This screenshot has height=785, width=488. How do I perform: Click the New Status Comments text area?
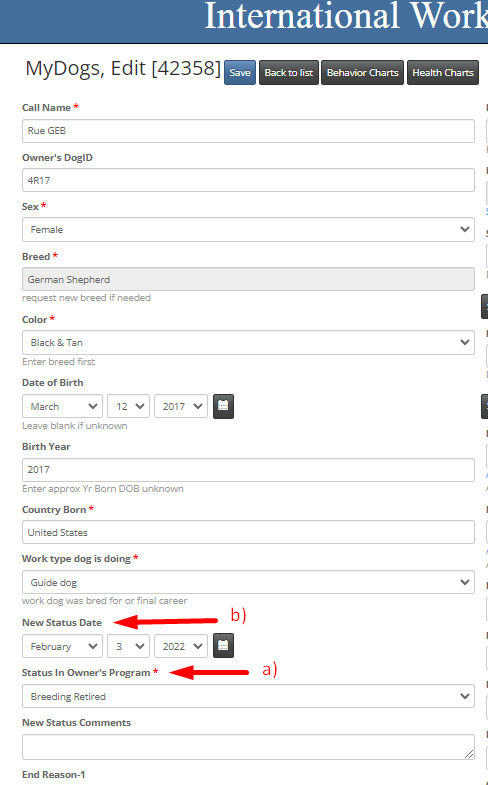(x=248, y=747)
